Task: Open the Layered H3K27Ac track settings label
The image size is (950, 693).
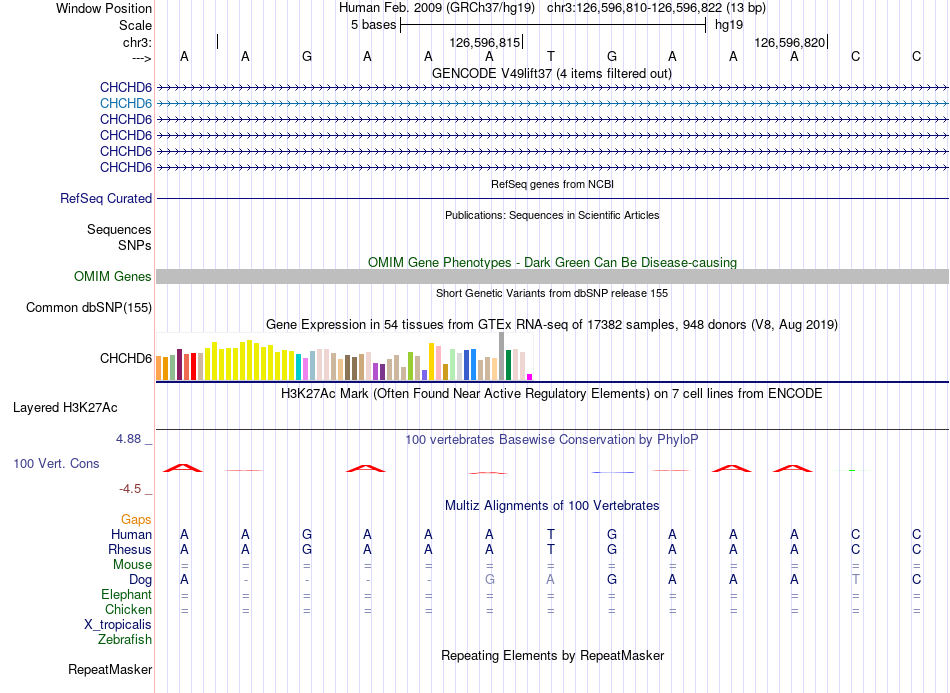Action: tap(65, 408)
